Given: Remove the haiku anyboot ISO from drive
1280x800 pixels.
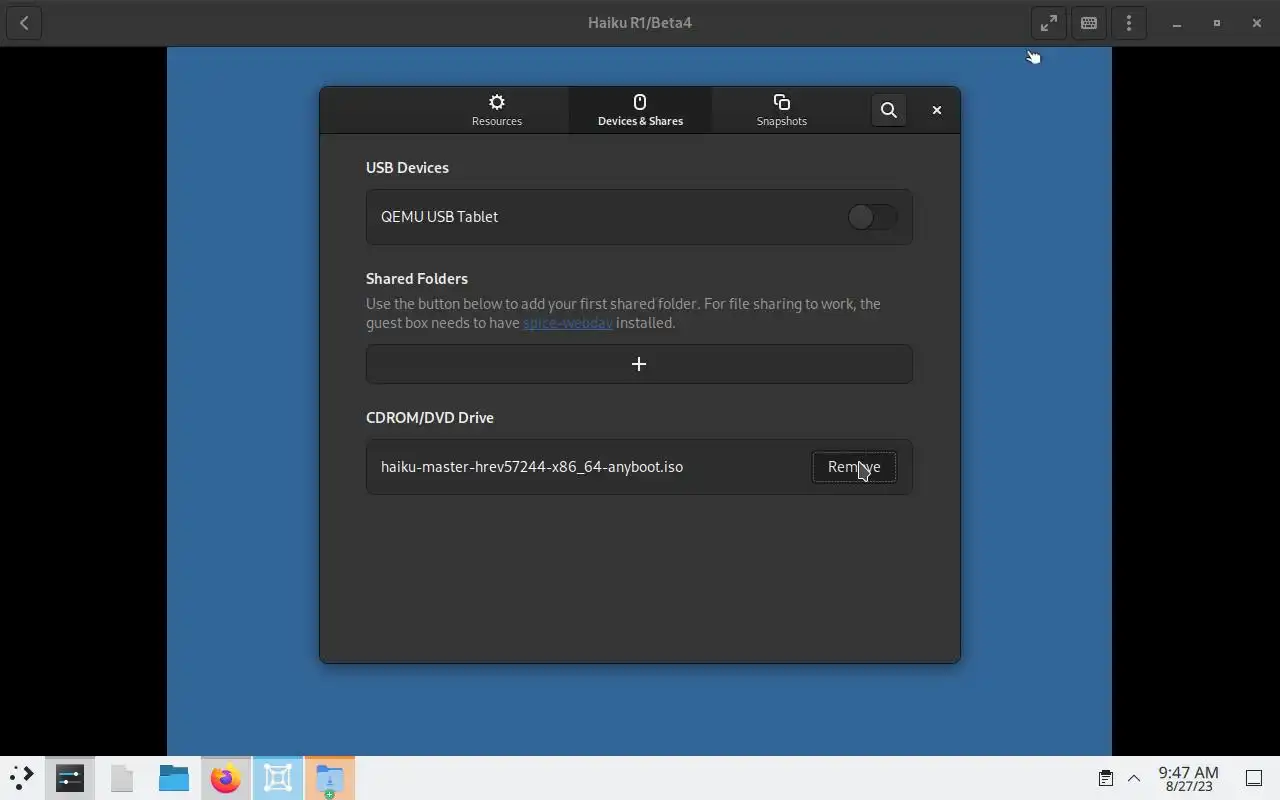Looking at the screenshot, I should click(854, 467).
